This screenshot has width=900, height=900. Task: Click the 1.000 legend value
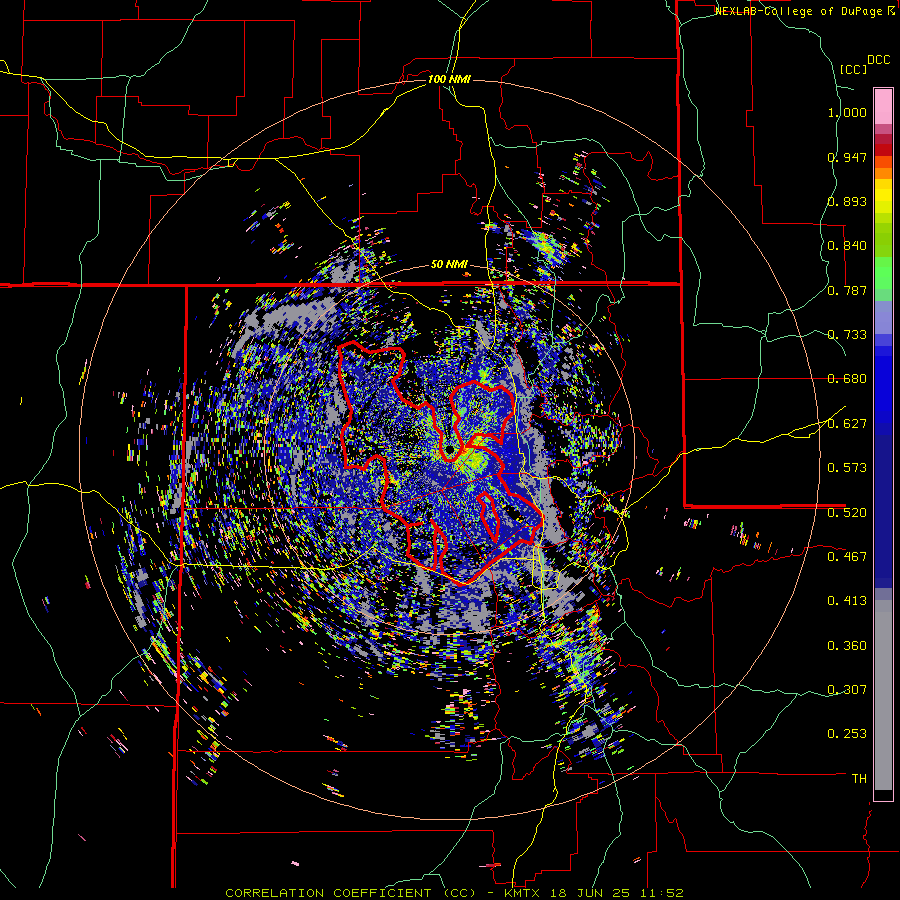tap(847, 112)
